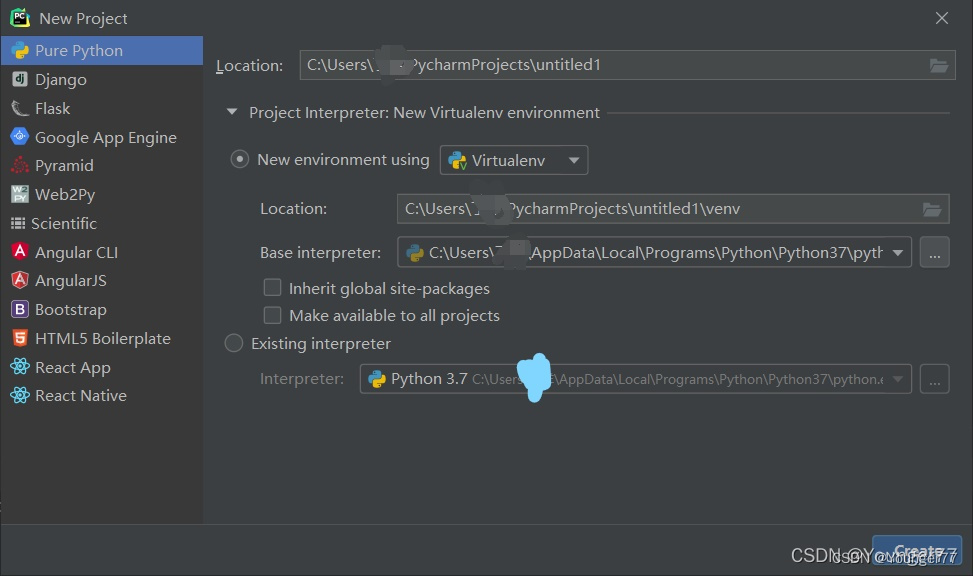Select Bootstrap label in project list

(71, 310)
